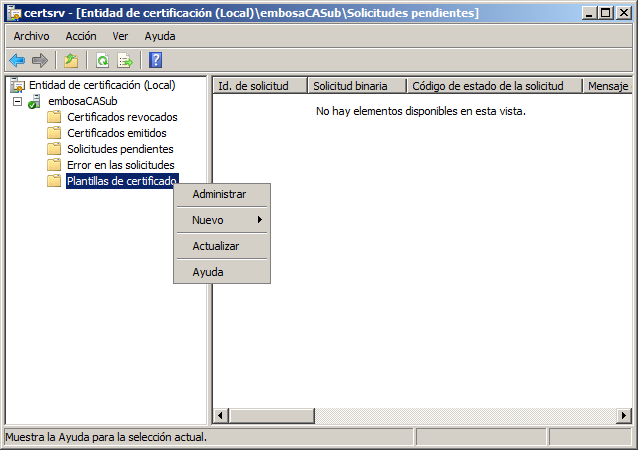The width and height of the screenshot is (638, 450).
Task: Click the embosaCASub server icon
Action: click(x=35, y=102)
